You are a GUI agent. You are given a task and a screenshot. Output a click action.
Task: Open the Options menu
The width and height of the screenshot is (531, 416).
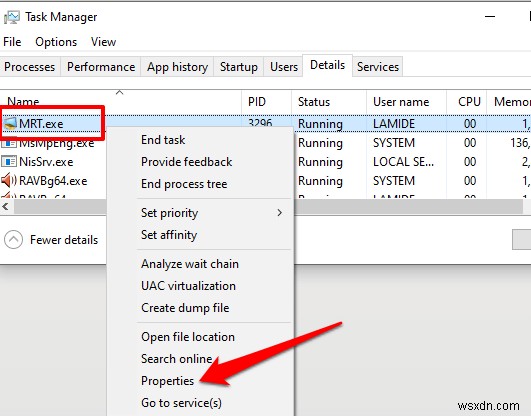[56, 42]
